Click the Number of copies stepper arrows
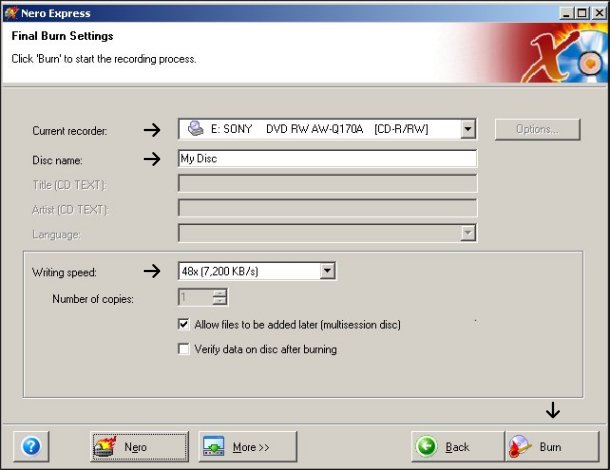This screenshot has width=610, height=470. coord(219,297)
